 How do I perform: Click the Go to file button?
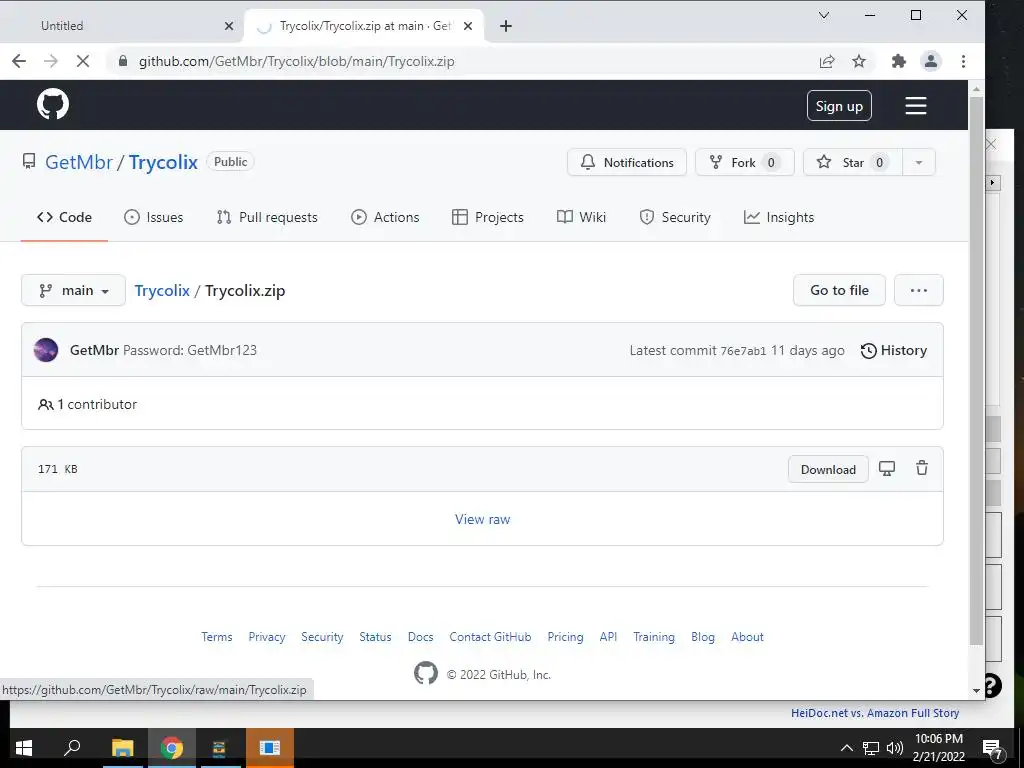(x=839, y=290)
